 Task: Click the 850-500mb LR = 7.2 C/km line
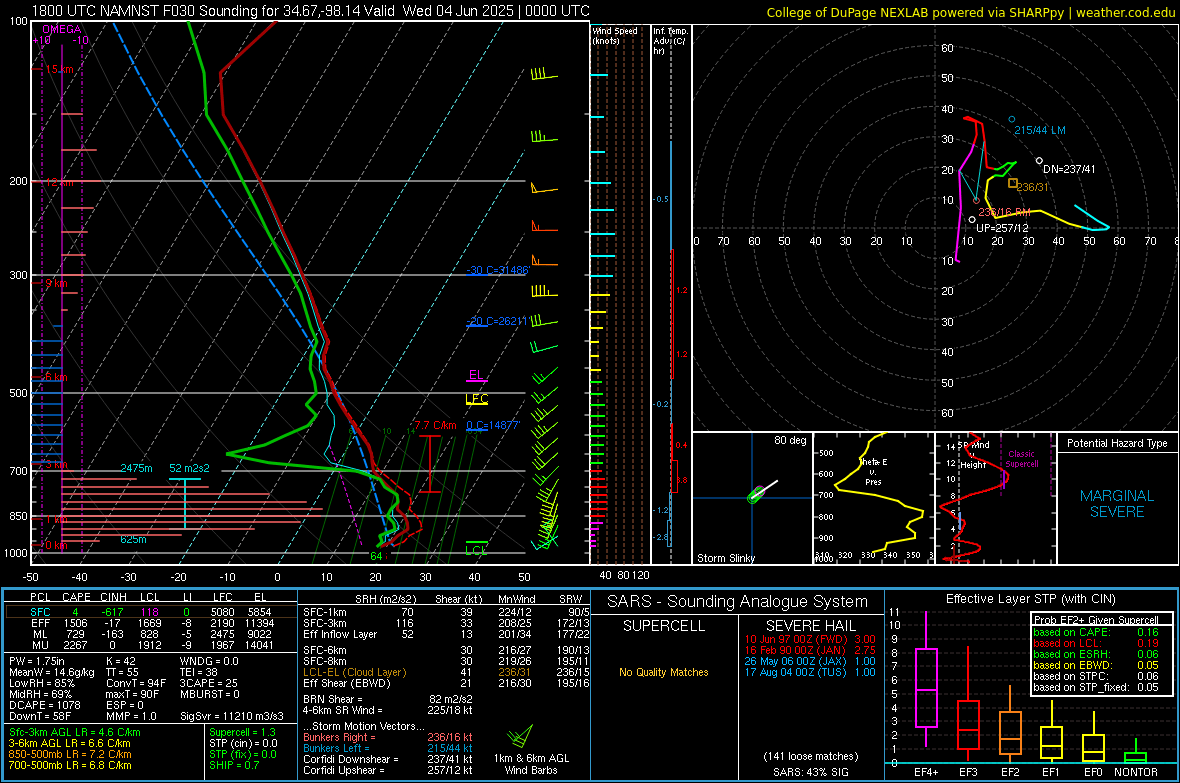coord(70,754)
